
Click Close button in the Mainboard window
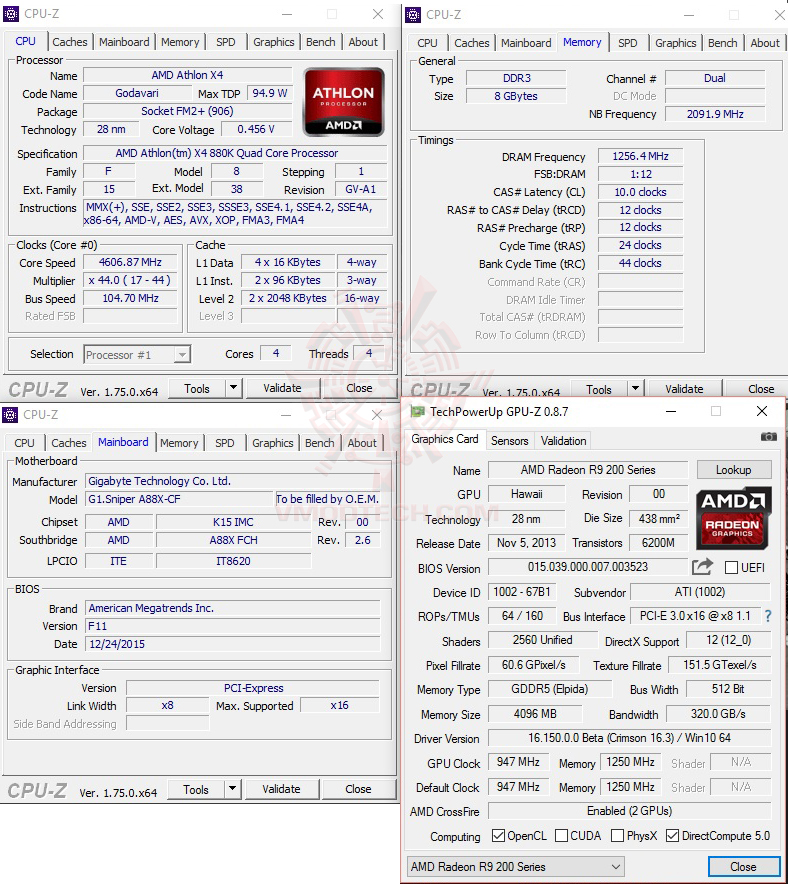(x=358, y=789)
